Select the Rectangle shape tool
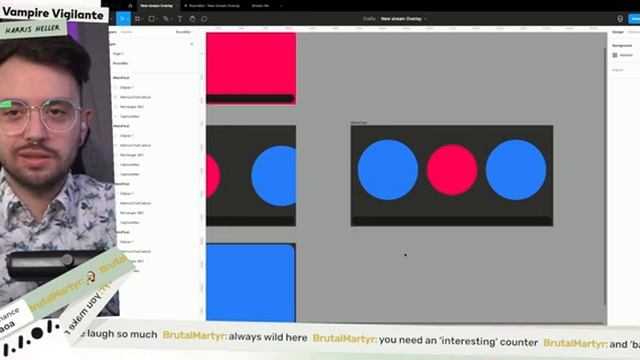The width and height of the screenshot is (640, 360). [152, 19]
